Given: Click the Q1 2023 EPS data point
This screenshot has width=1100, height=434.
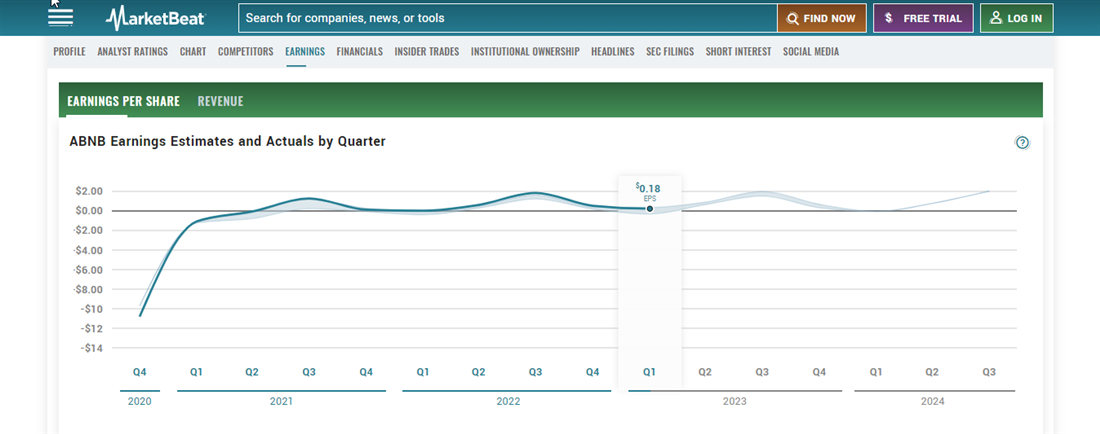Looking at the screenshot, I should pyautogui.click(x=649, y=209).
